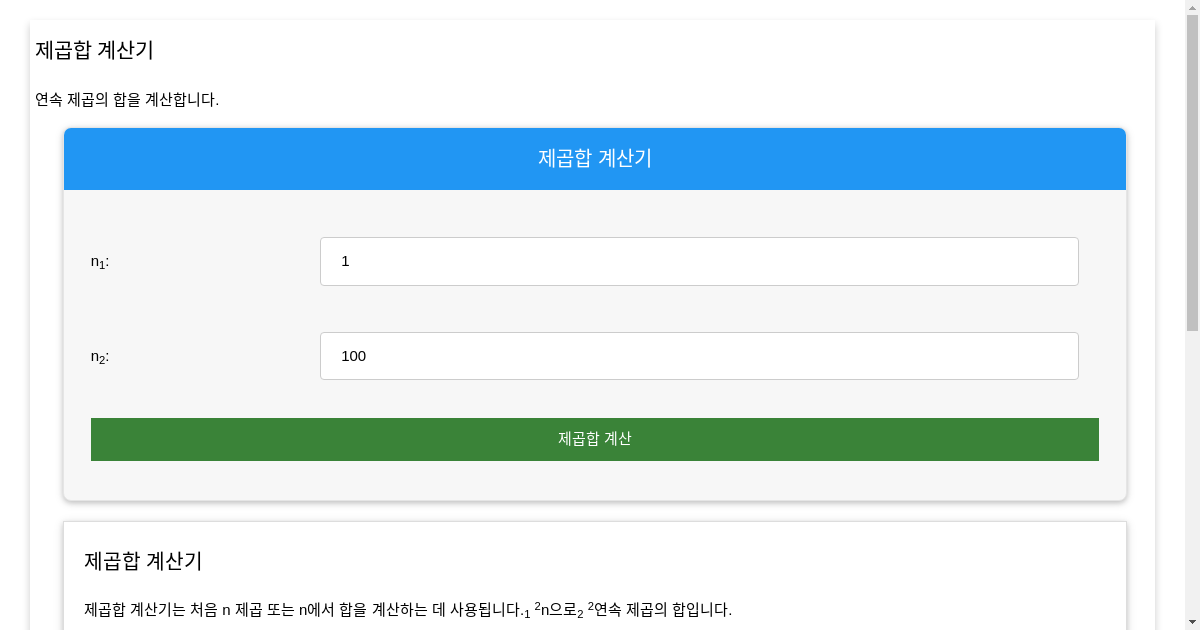Click the n₁ input field containing 1
The width and height of the screenshot is (1200, 630).
(x=699, y=261)
